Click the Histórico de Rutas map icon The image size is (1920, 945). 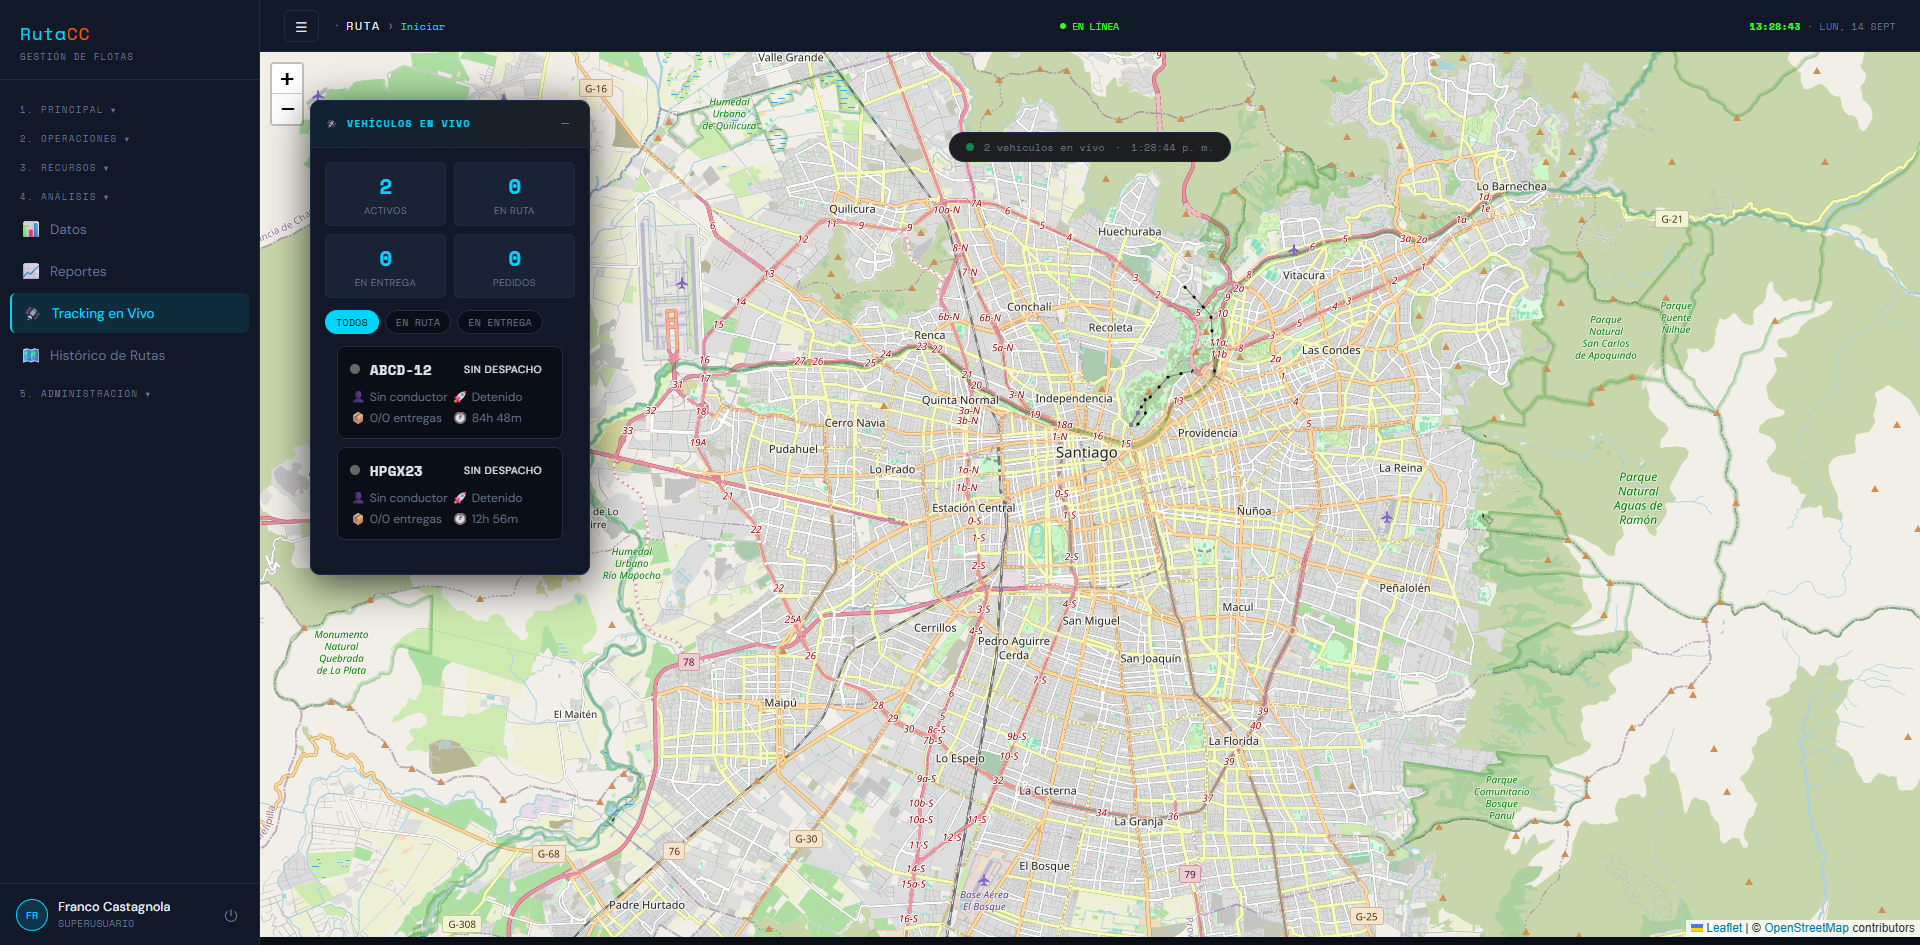(x=31, y=355)
